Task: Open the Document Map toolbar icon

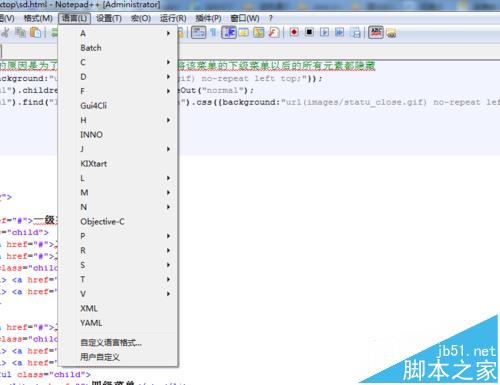Action: click(259, 32)
